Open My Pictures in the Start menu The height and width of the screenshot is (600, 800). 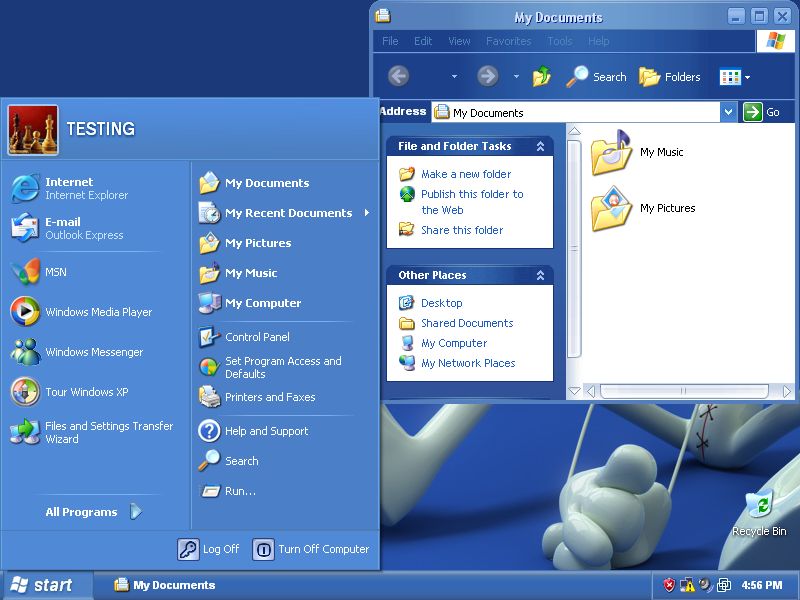245,243
